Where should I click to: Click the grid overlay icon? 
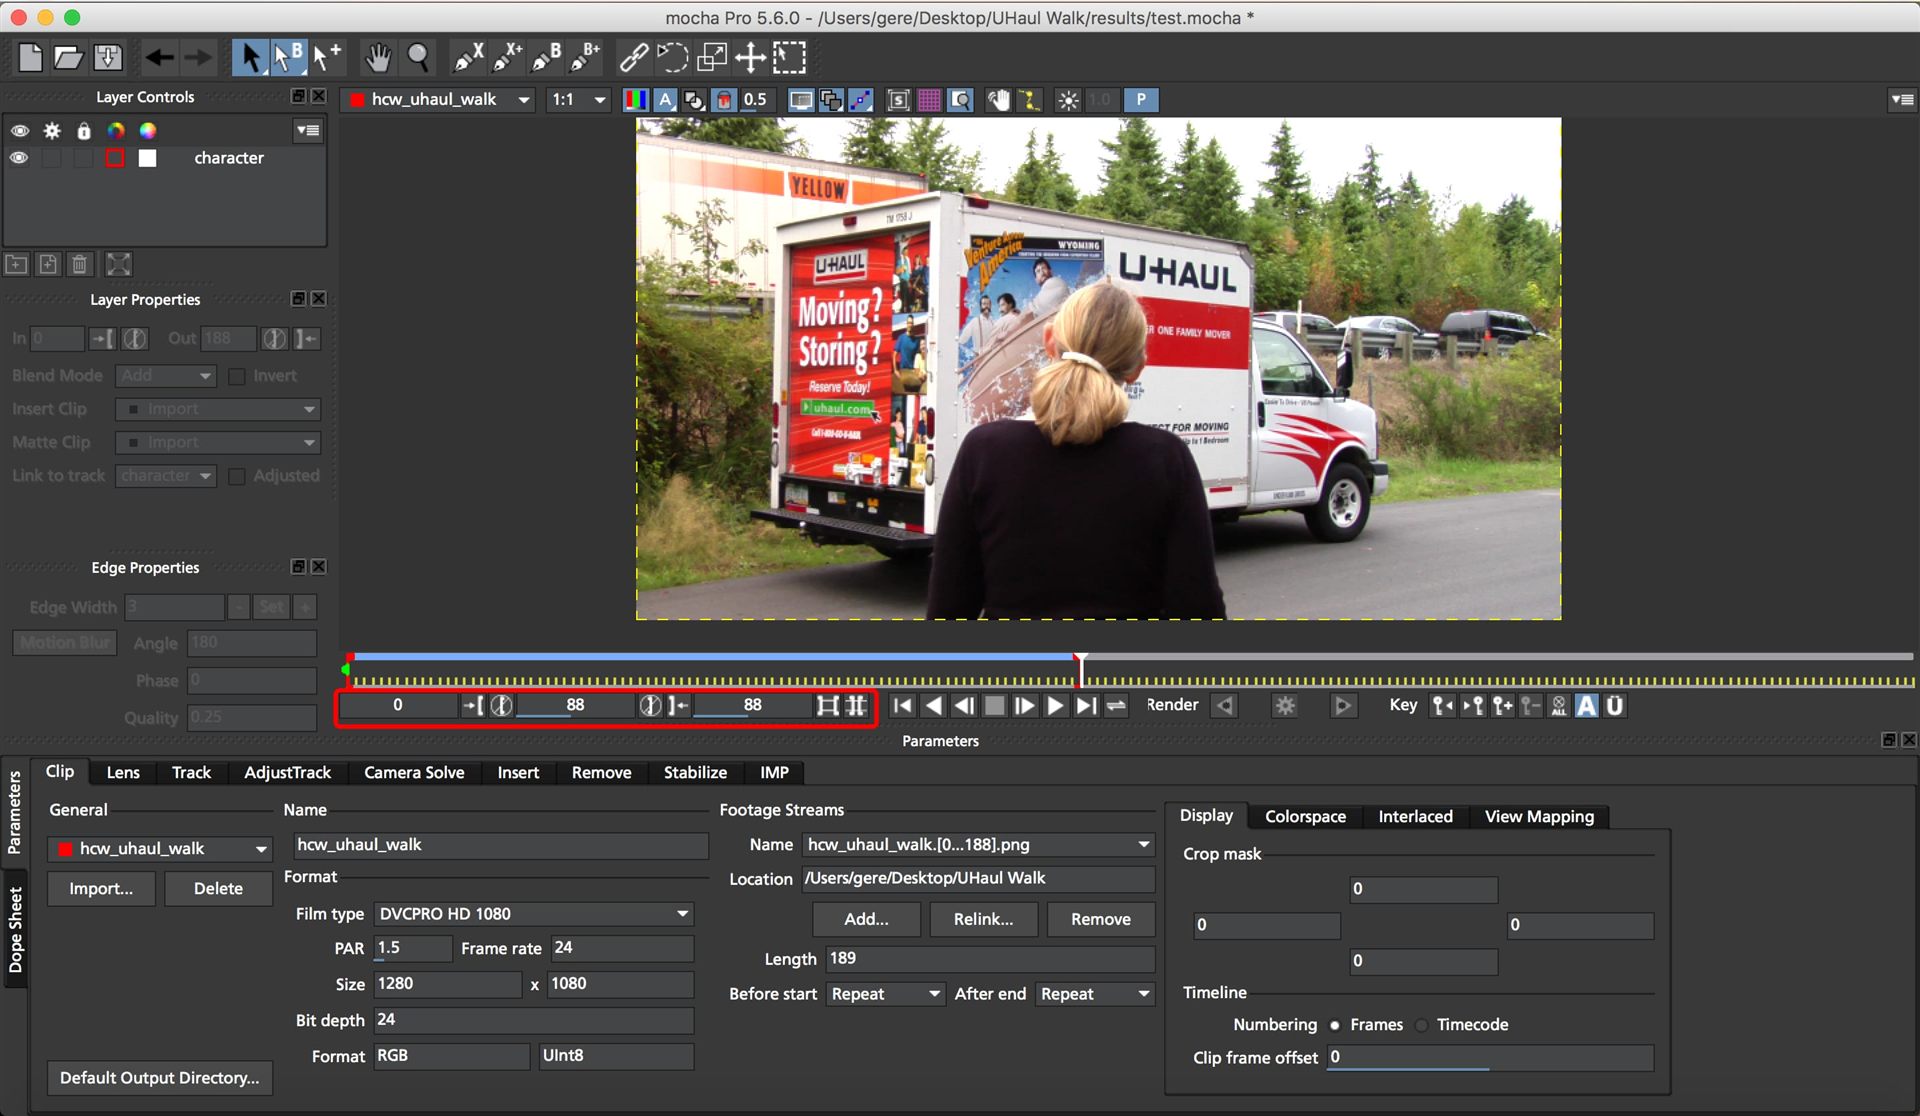click(929, 100)
